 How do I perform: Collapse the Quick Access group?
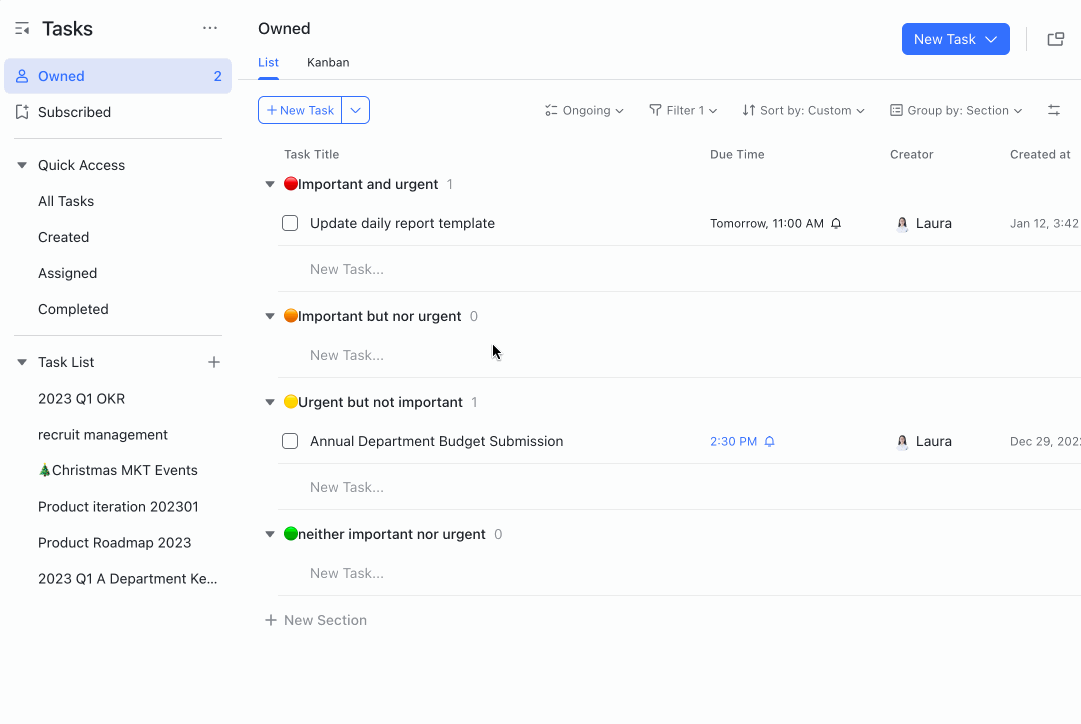22,165
